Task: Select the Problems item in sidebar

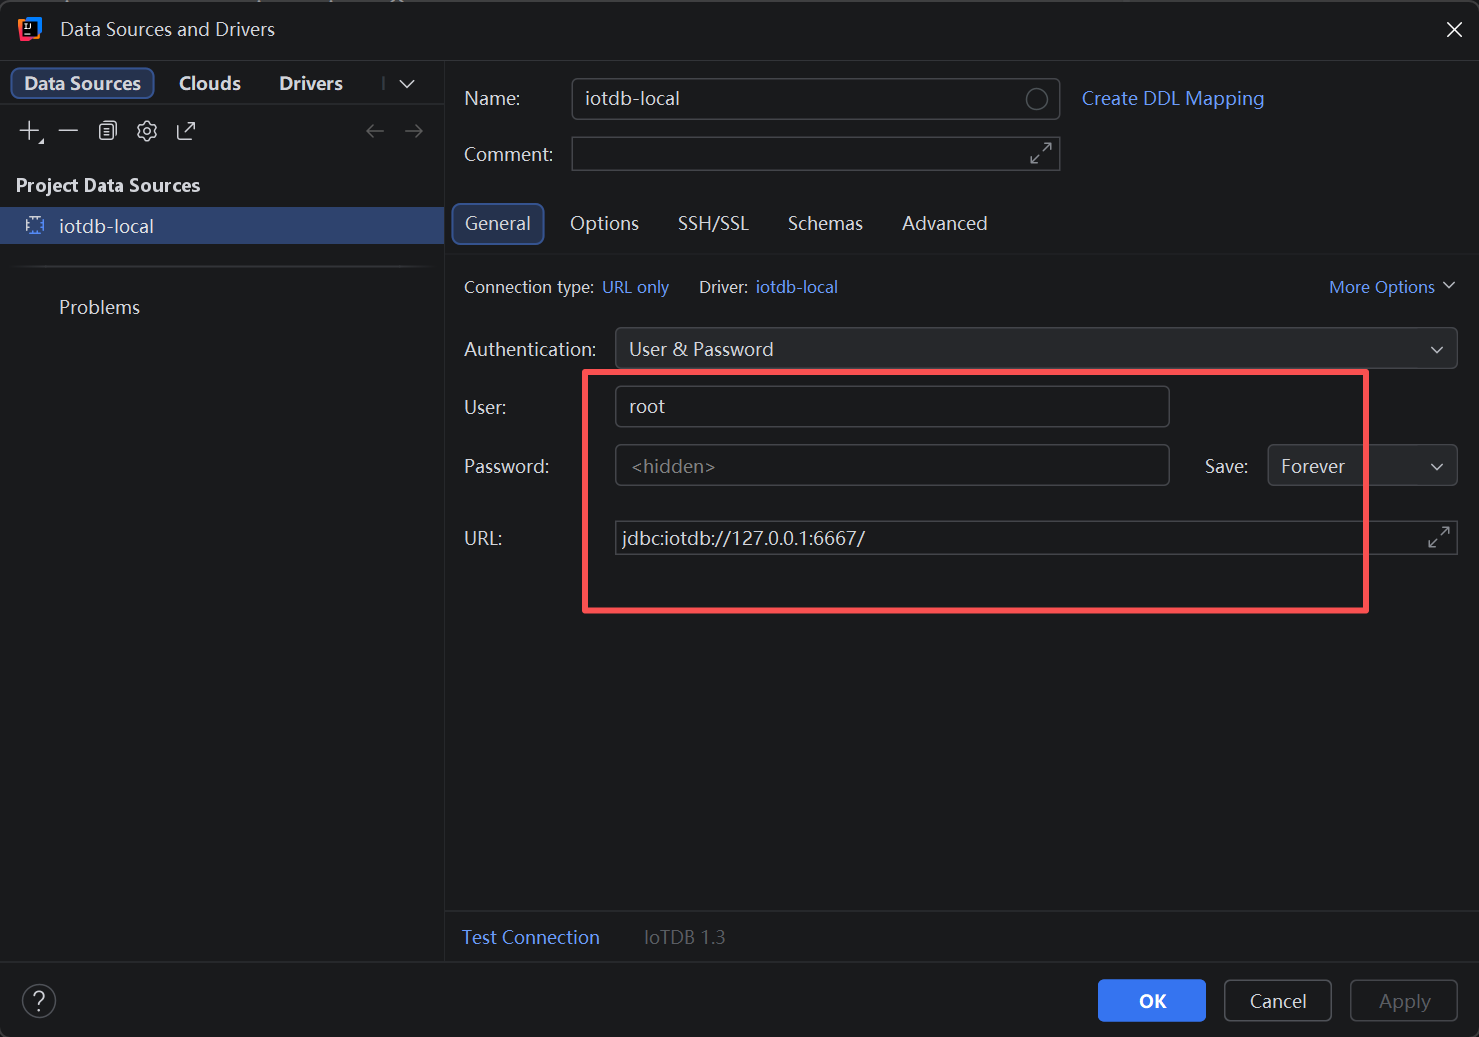Action: (99, 308)
